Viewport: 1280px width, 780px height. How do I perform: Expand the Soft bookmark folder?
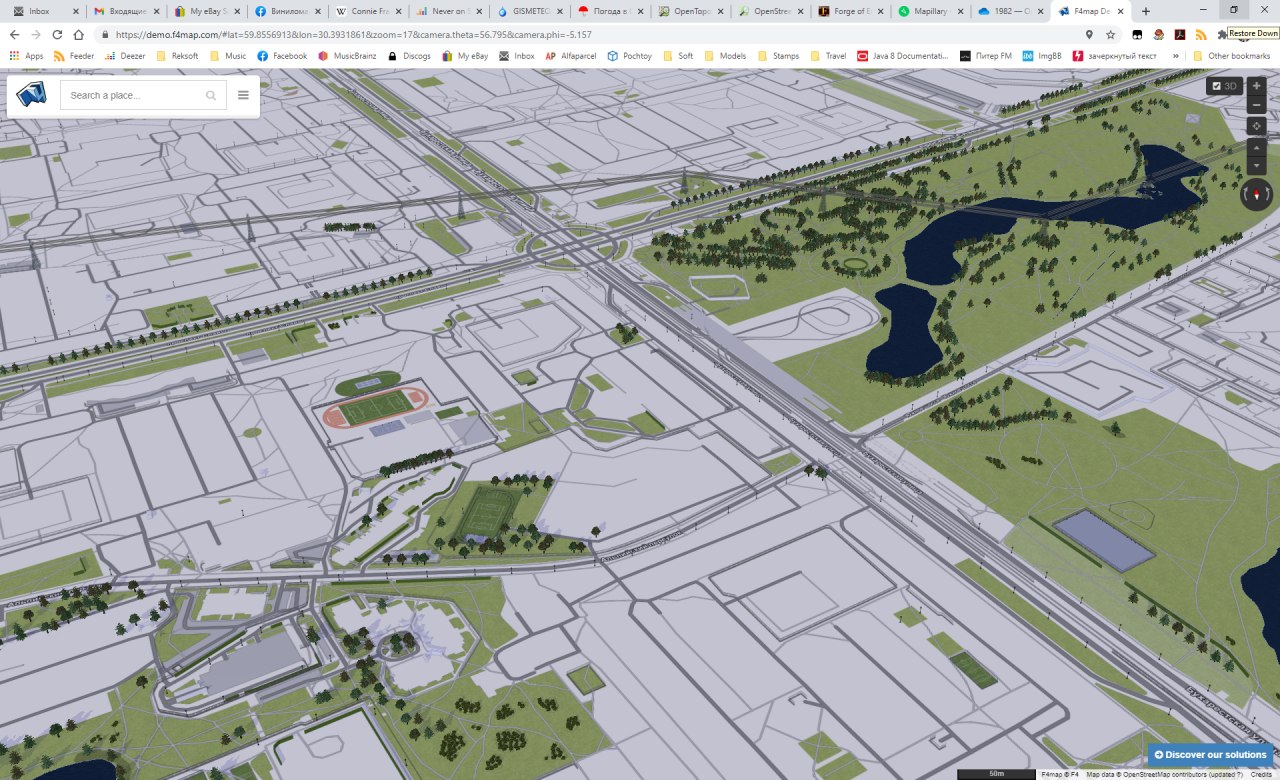click(x=677, y=56)
